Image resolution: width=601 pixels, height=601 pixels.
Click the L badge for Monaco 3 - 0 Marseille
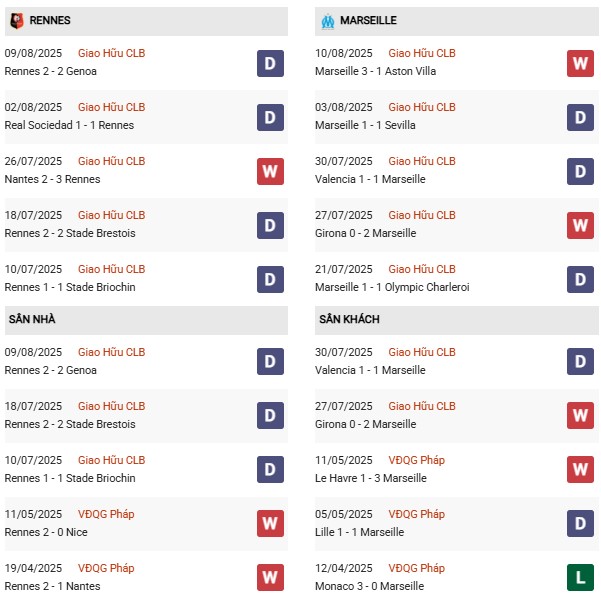pyautogui.click(x=581, y=578)
